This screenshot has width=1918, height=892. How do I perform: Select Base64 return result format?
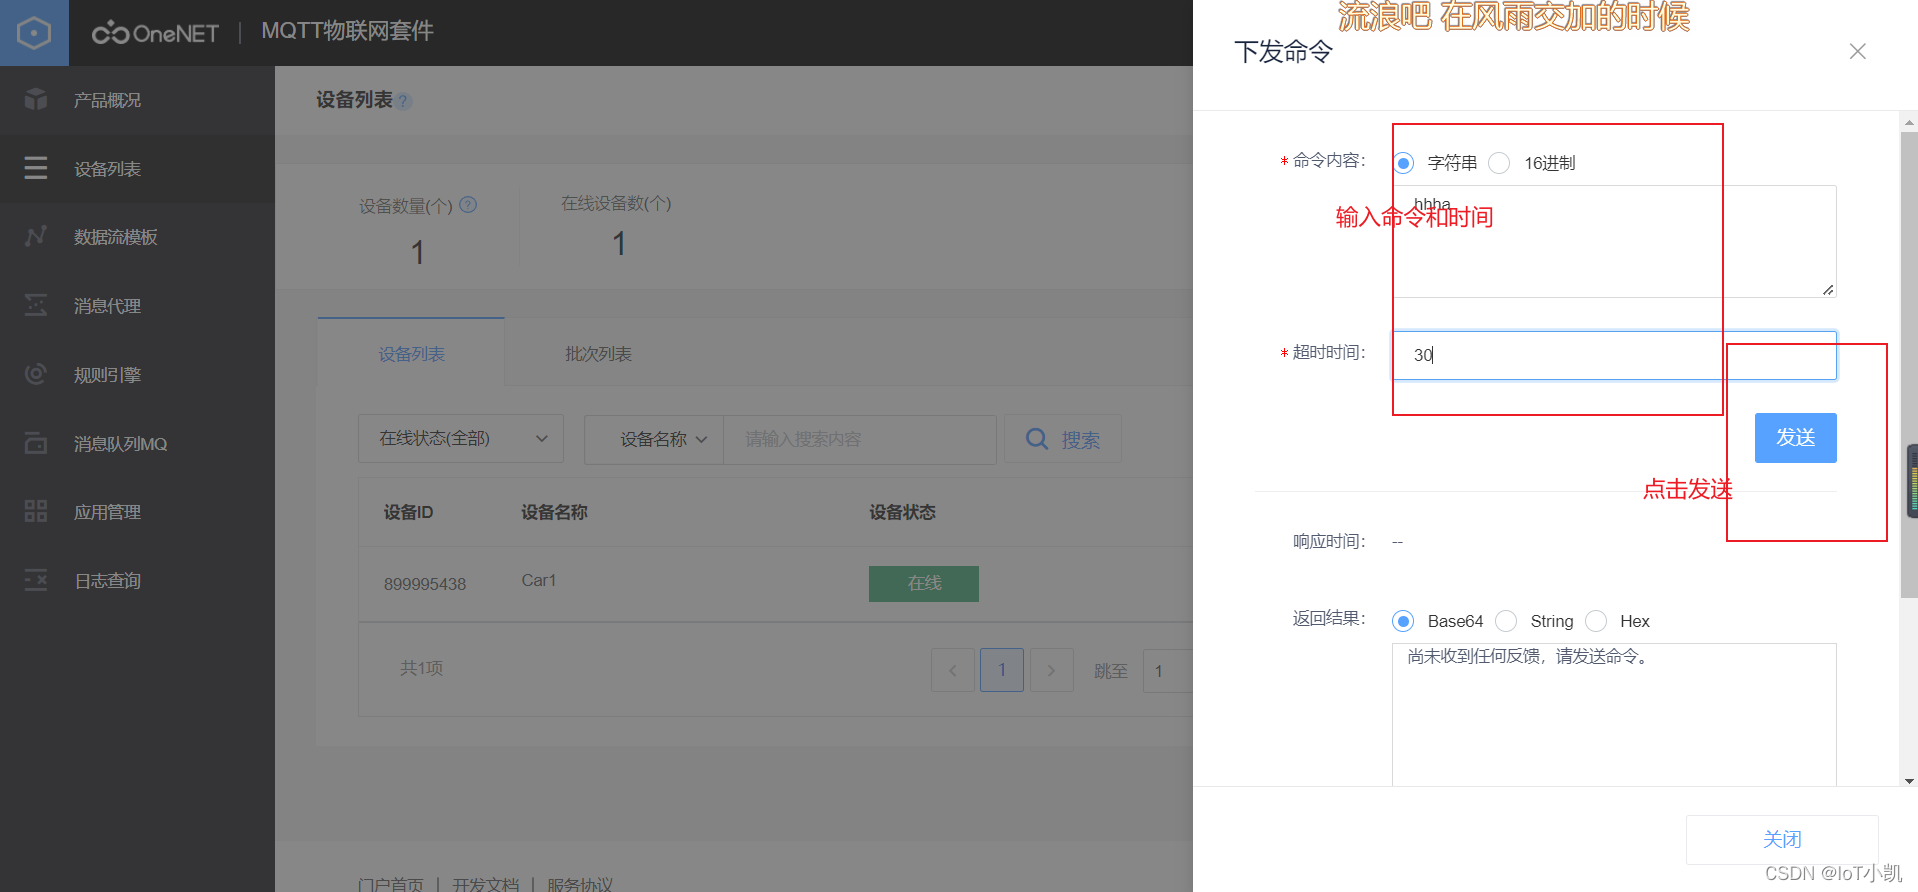click(1403, 622)
